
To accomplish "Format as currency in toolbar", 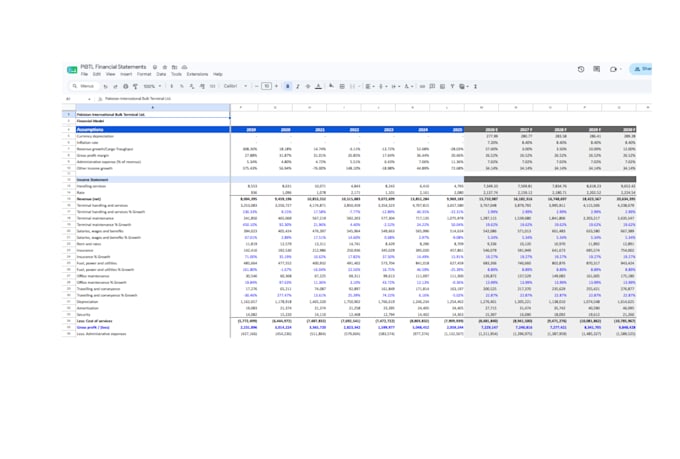I will point(172,86).
